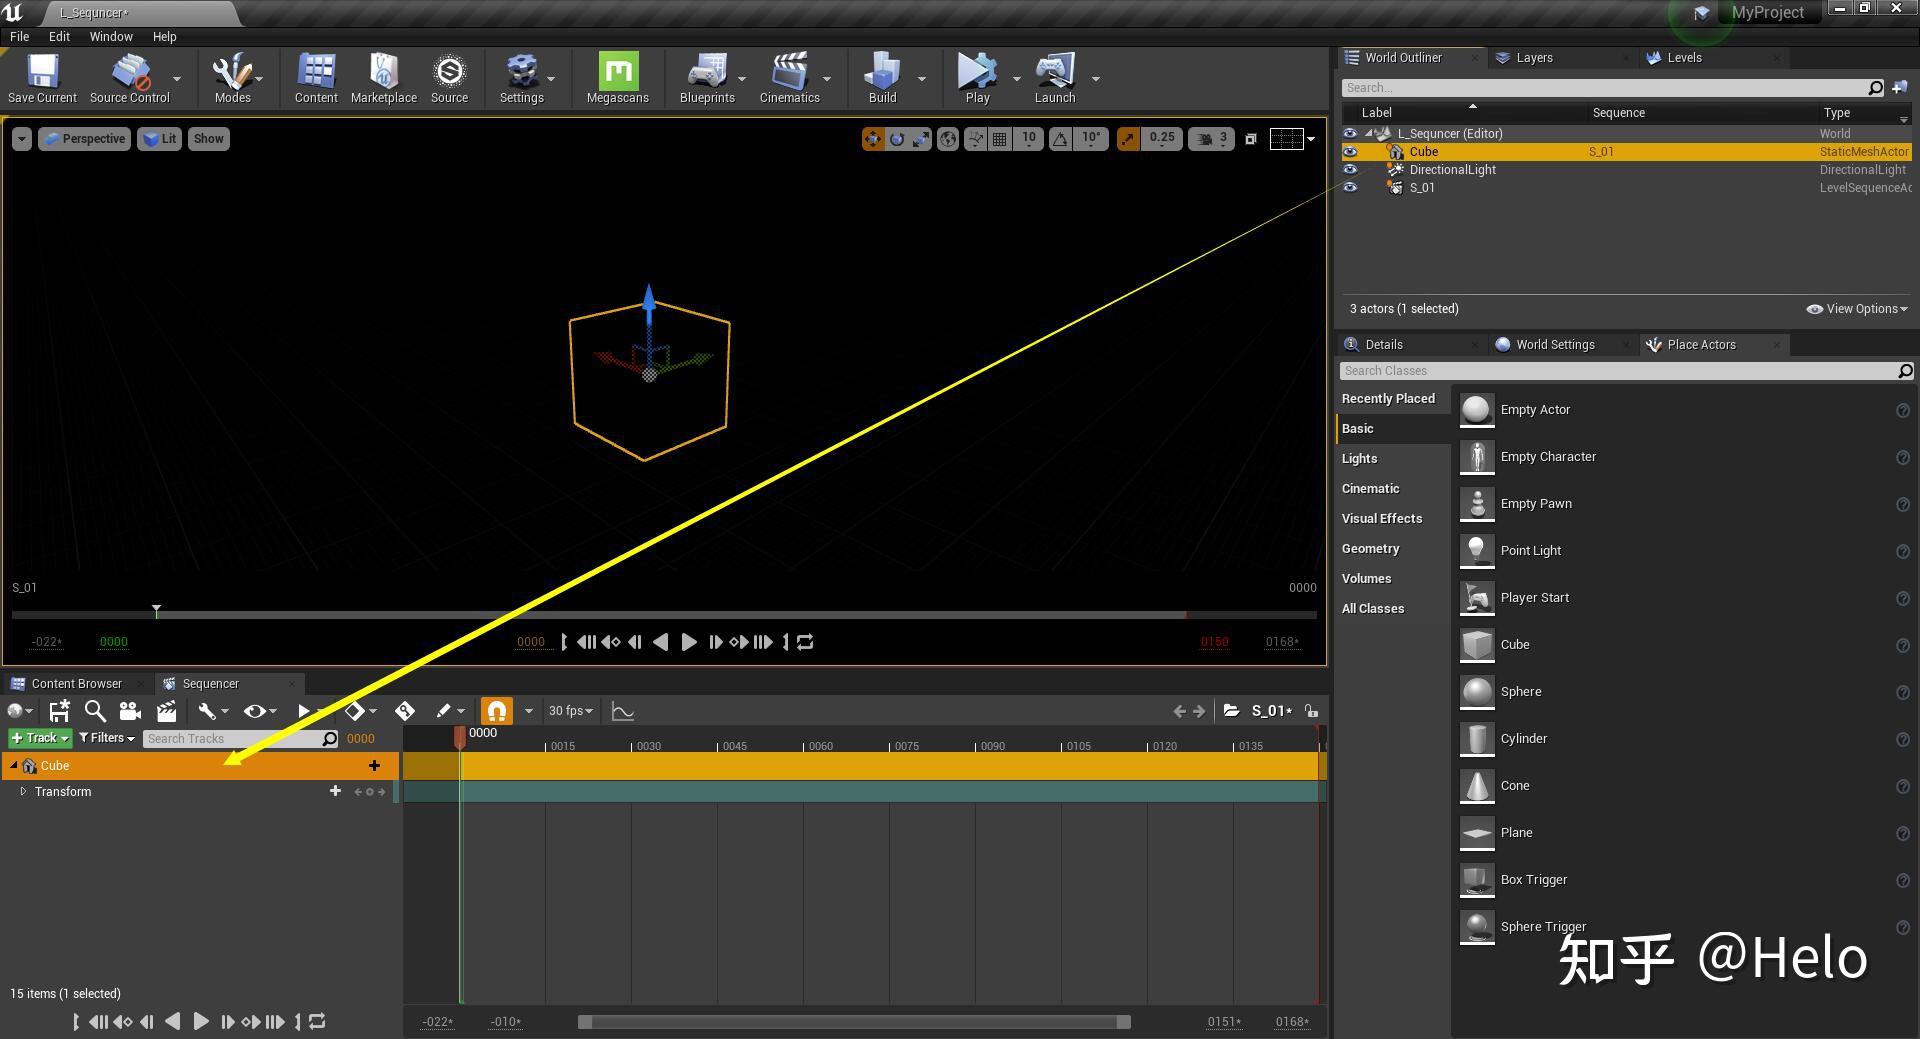Screen dimensions: 1920x1039
Task: Open the sequencer camera creation icon
Action: (130, 711)
